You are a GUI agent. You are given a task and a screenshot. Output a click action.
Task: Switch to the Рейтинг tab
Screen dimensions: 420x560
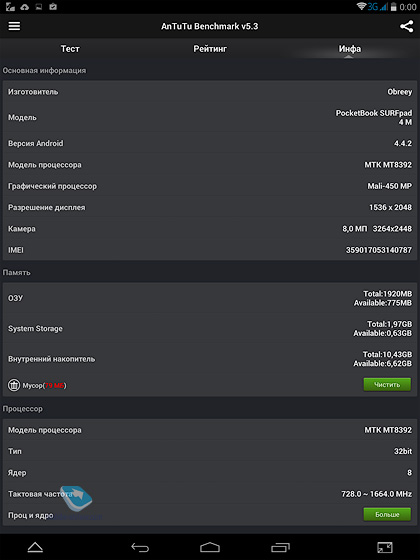pos(210,49)
